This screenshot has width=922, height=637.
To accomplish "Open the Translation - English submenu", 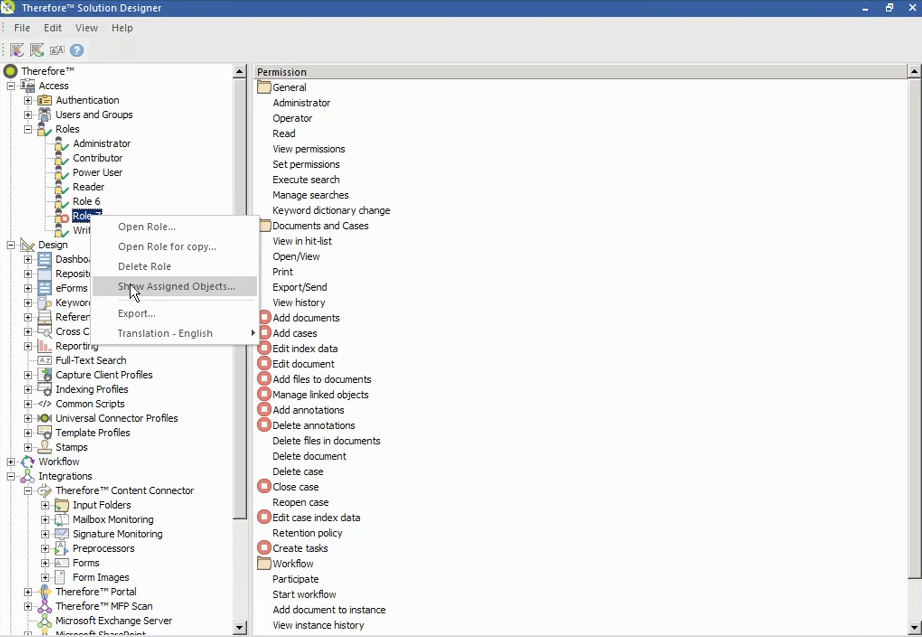I will point(167,332).
